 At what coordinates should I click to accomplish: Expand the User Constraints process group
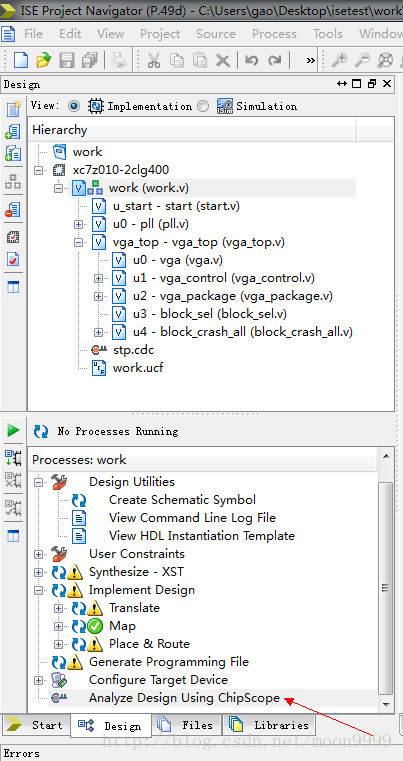(39, 554)
